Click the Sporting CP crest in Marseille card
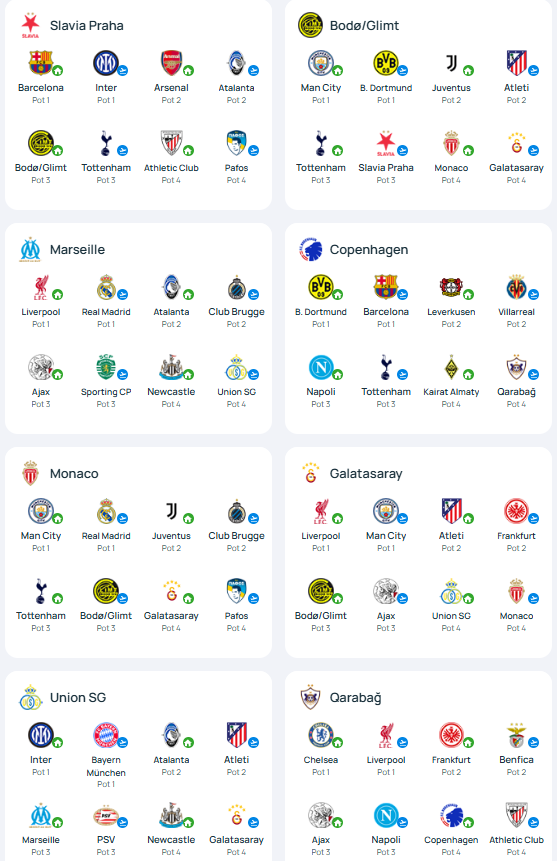Image resolution: width=557 pixels, height=861 pixels. pos(105,367)
